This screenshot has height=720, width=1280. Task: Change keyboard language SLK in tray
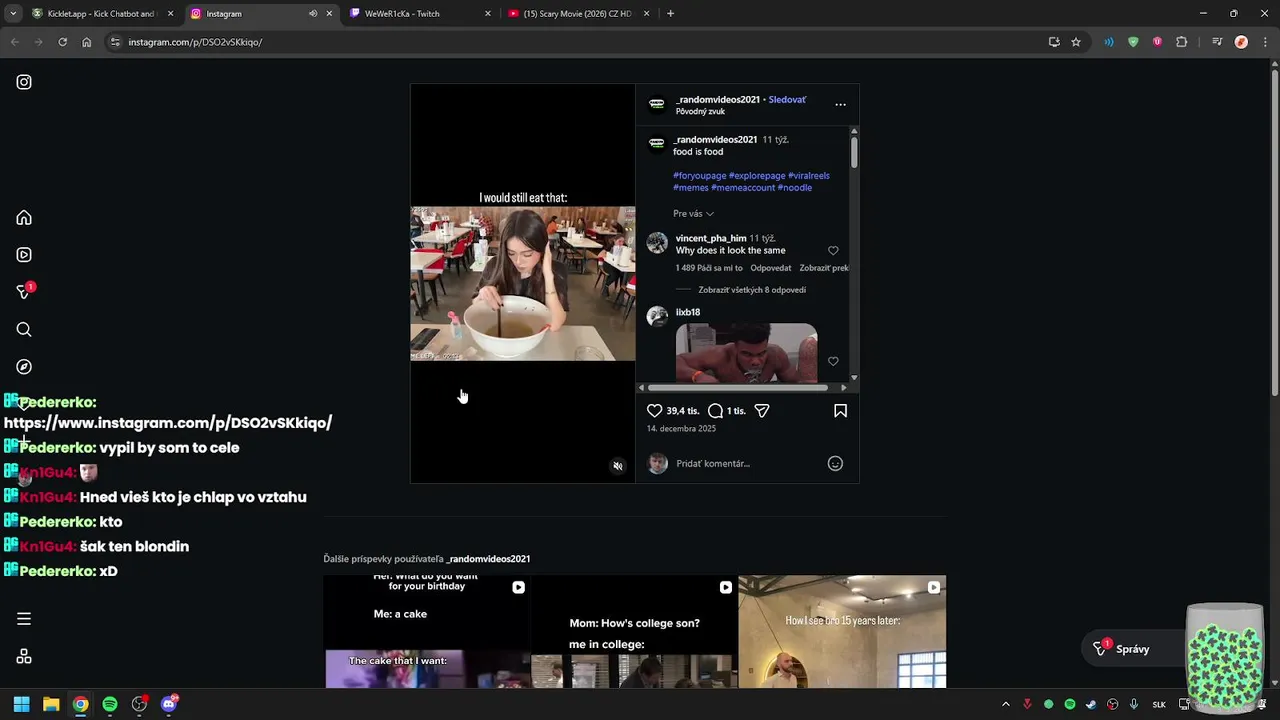pos(1159,704)
